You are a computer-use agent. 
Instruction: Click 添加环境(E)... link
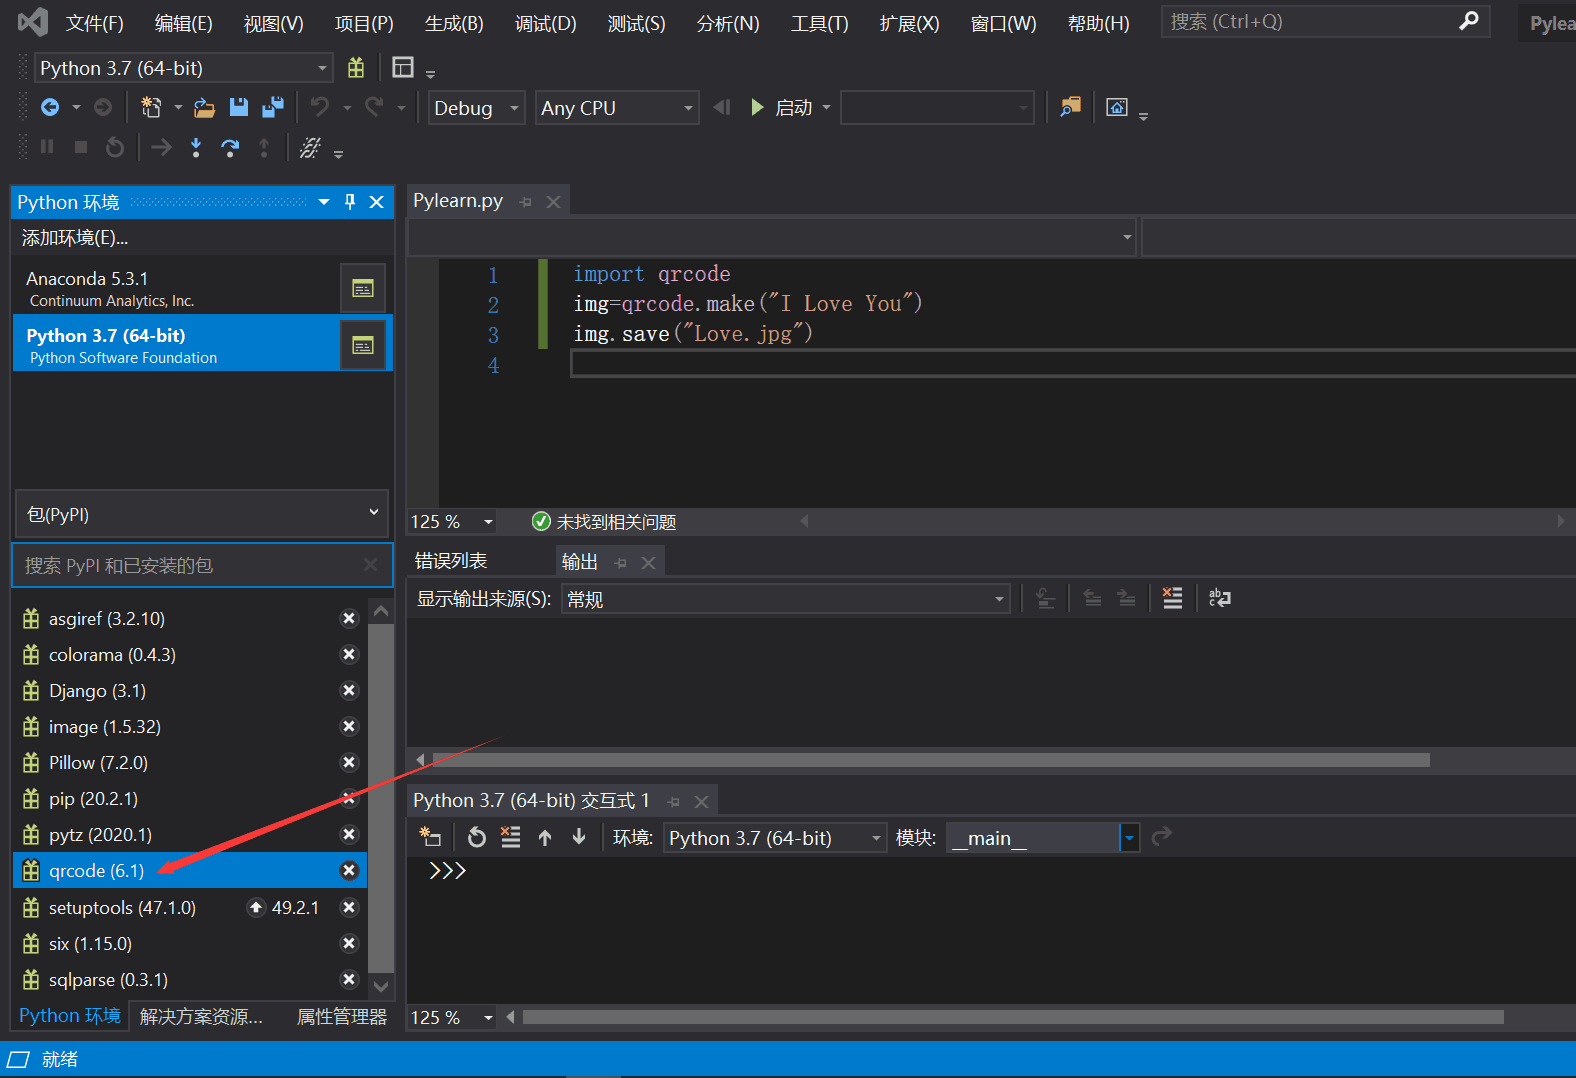pyautogui.click(x=75, y=238)
